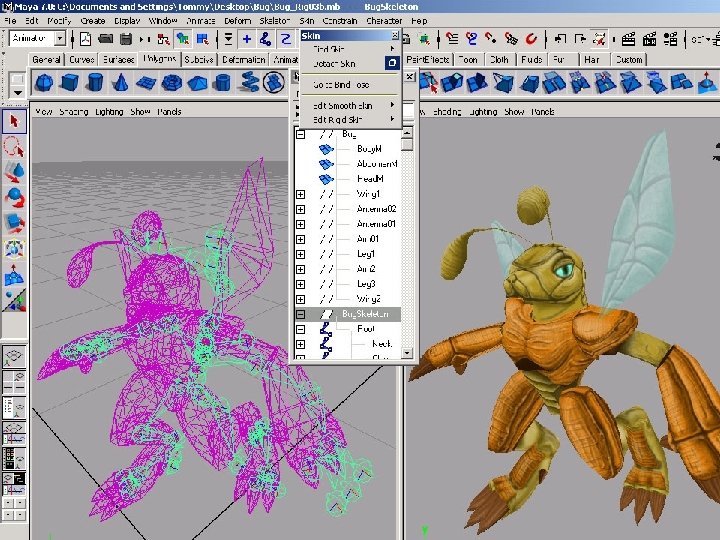Activate the Show Manipulator tool
Viewport: 720px width, 540px height.
14,300
